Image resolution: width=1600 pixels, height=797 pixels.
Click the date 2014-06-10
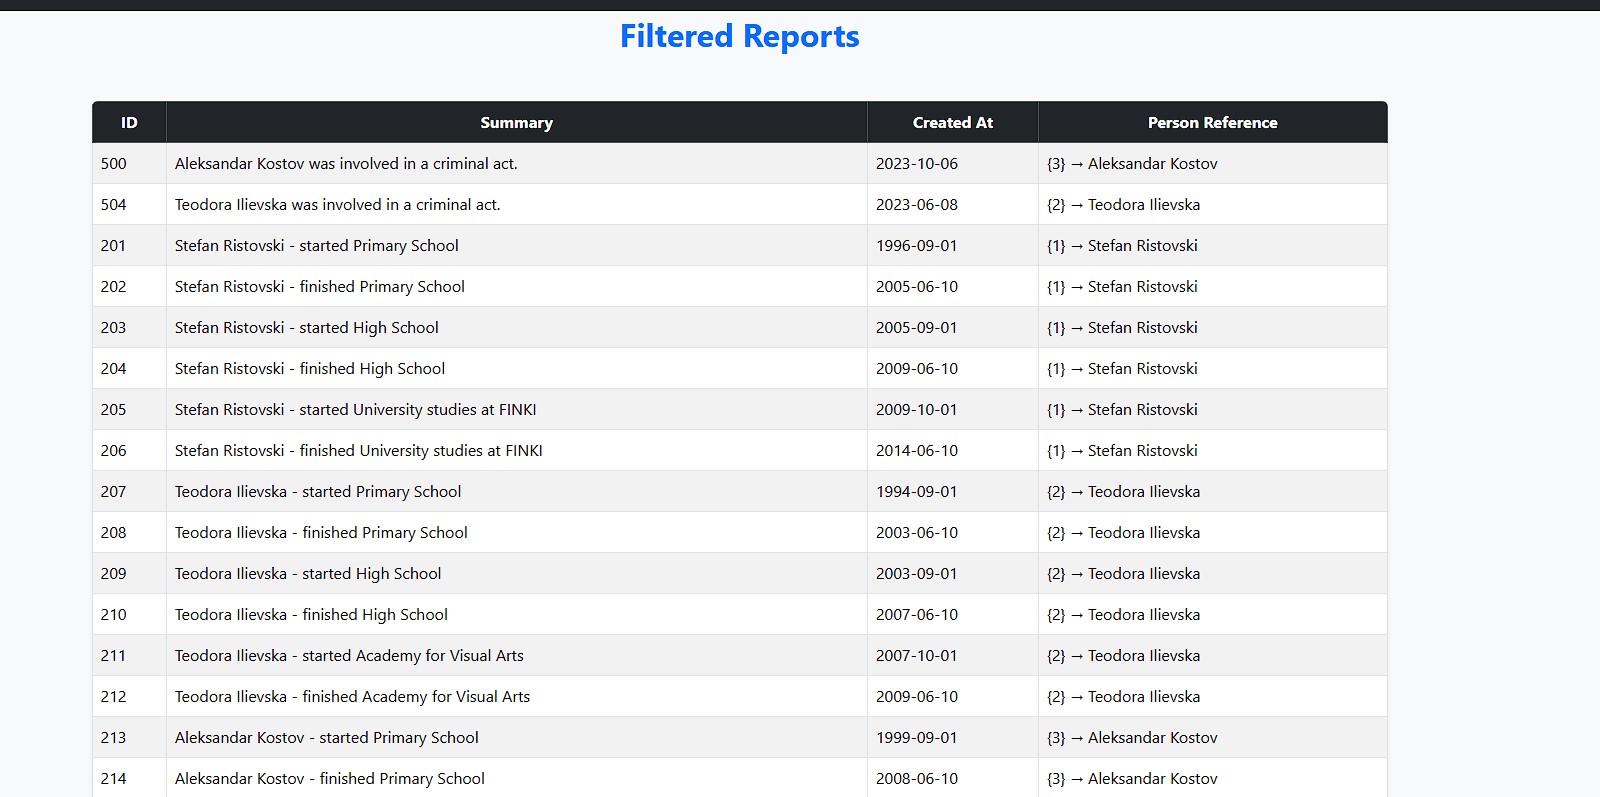tap(916, 451)
